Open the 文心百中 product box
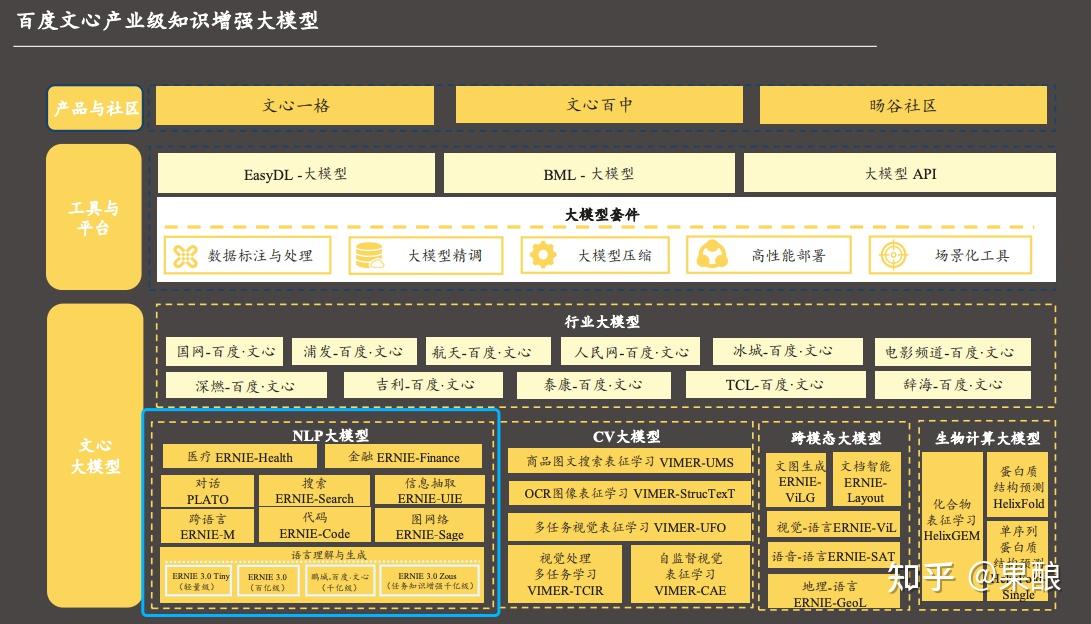The height and width of the screenshot is (624, 1091). (x=599, y=104)
